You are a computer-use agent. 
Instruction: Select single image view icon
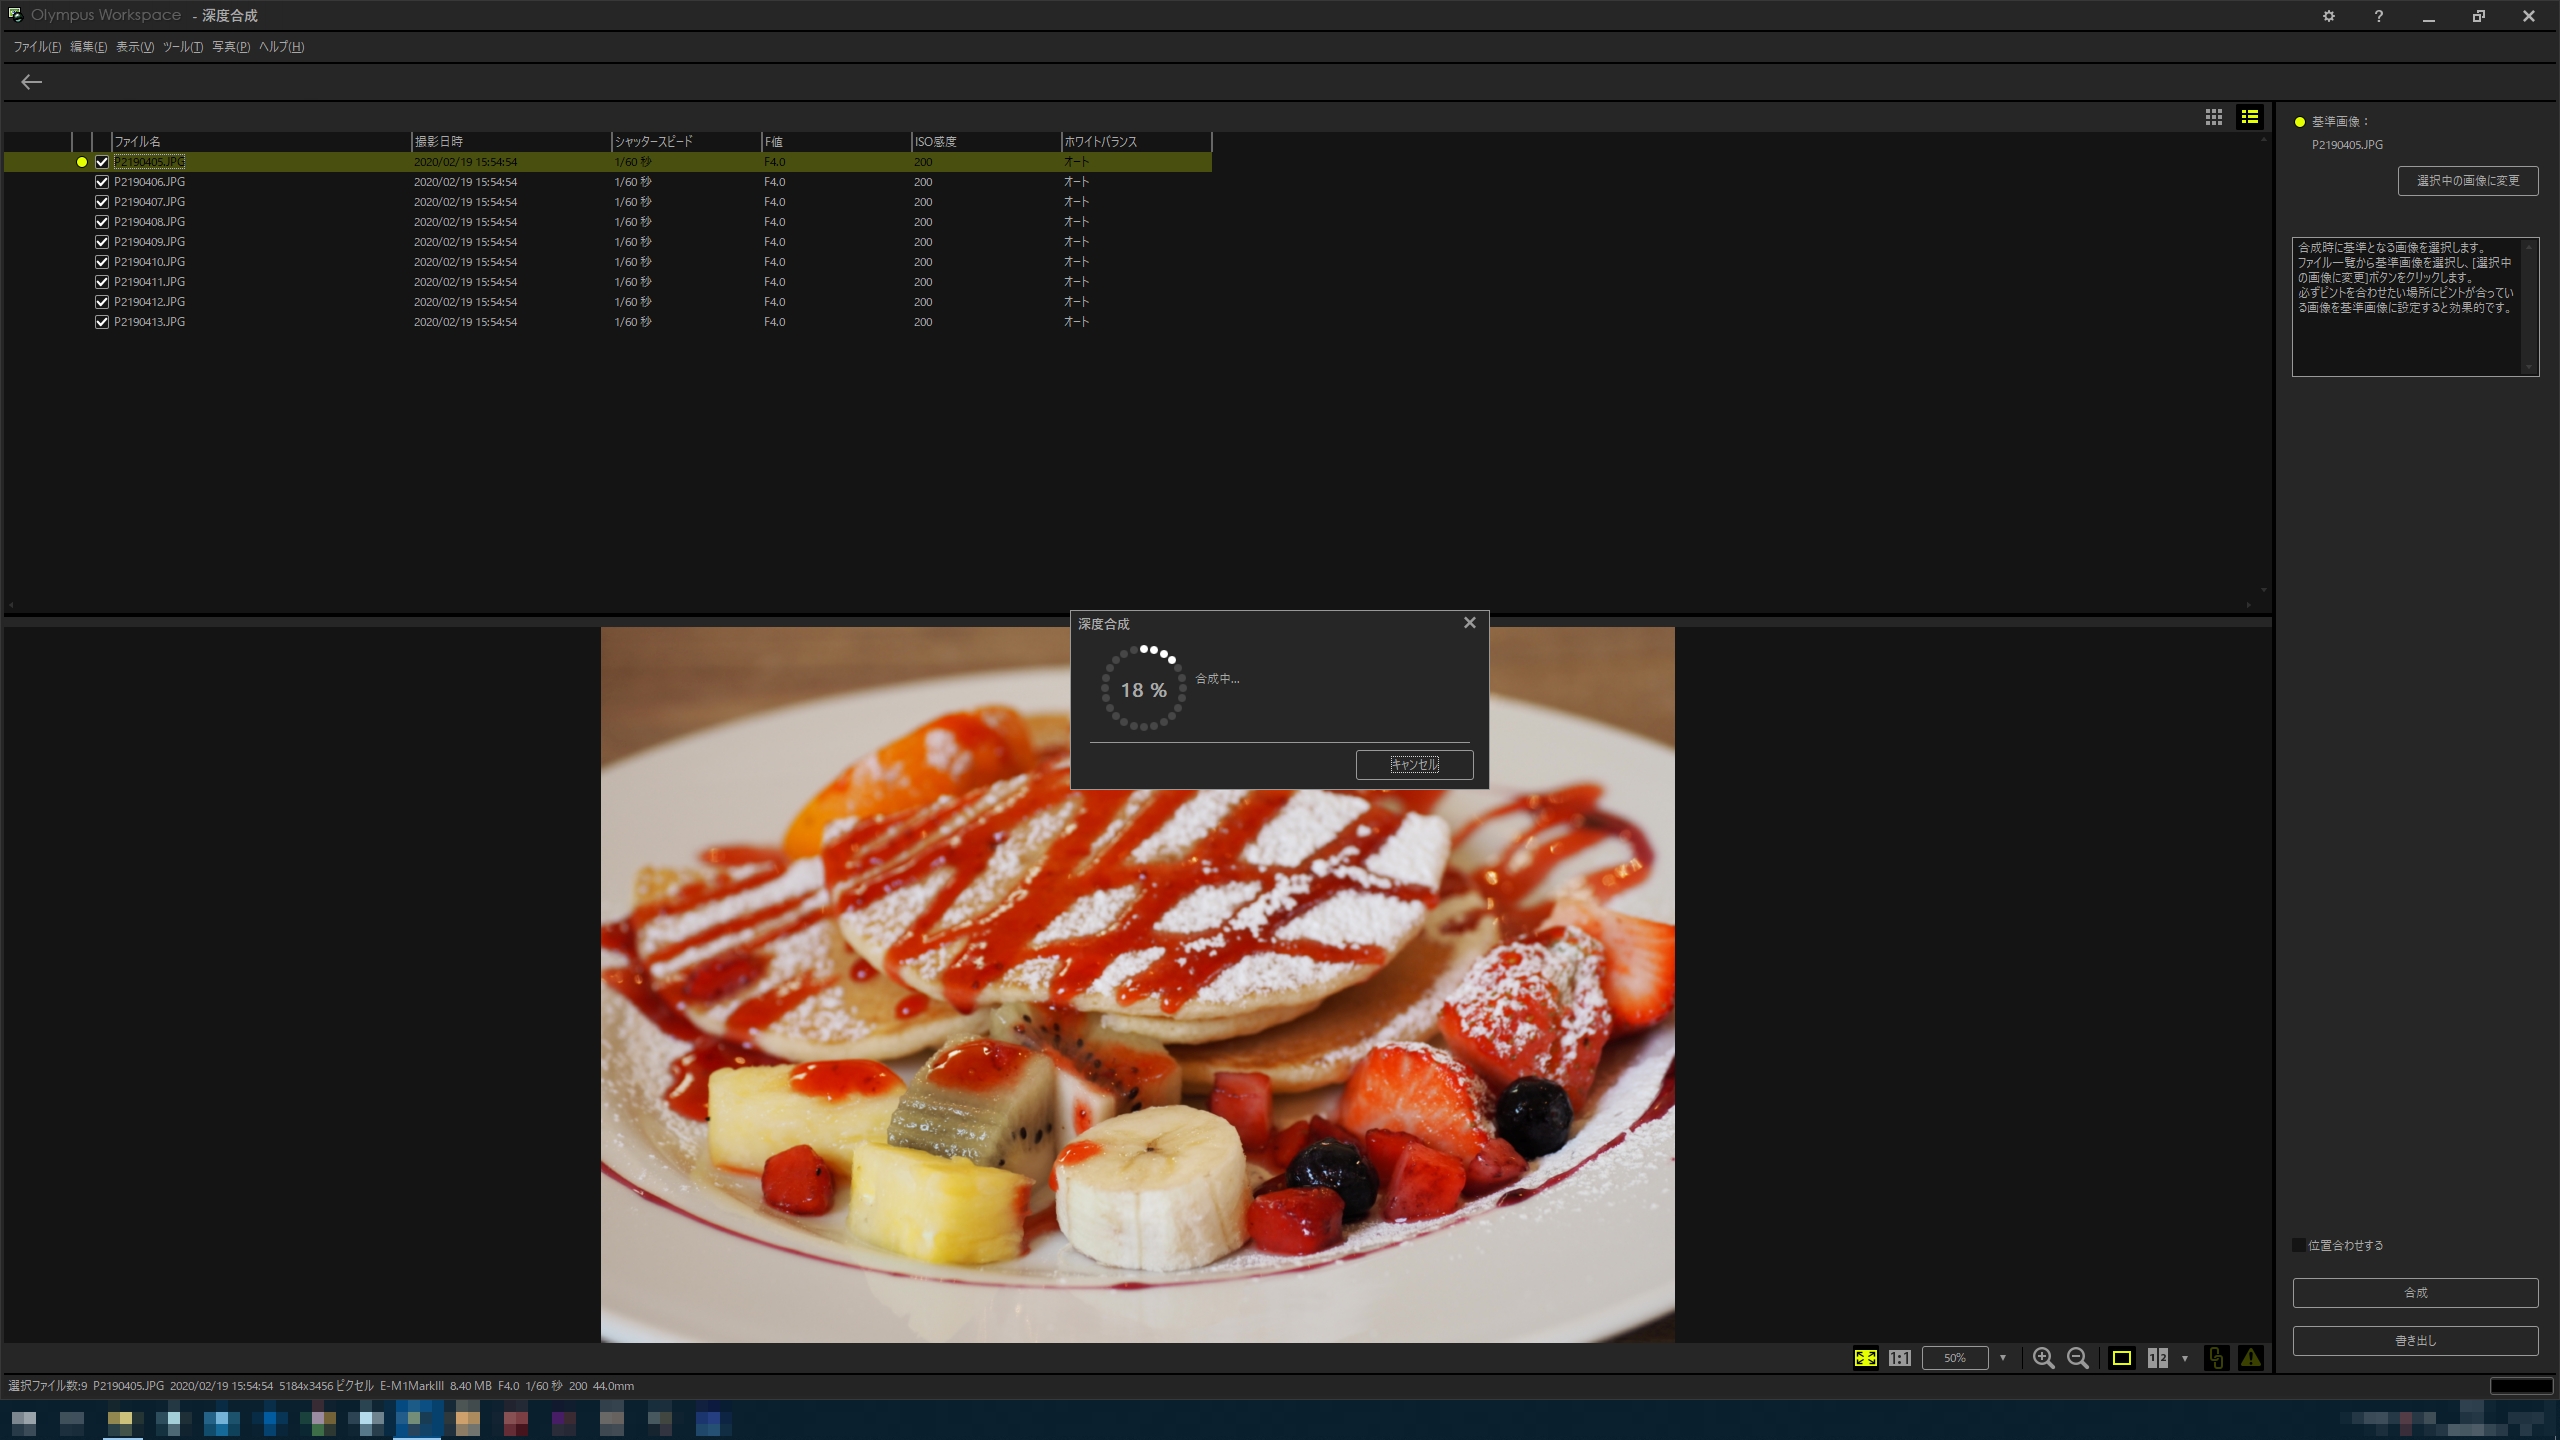2122,1358
